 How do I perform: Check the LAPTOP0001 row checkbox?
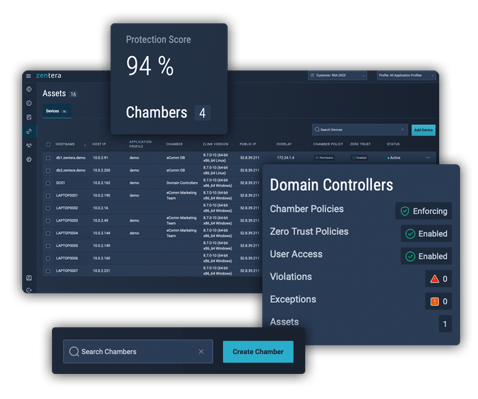[48, 196]
